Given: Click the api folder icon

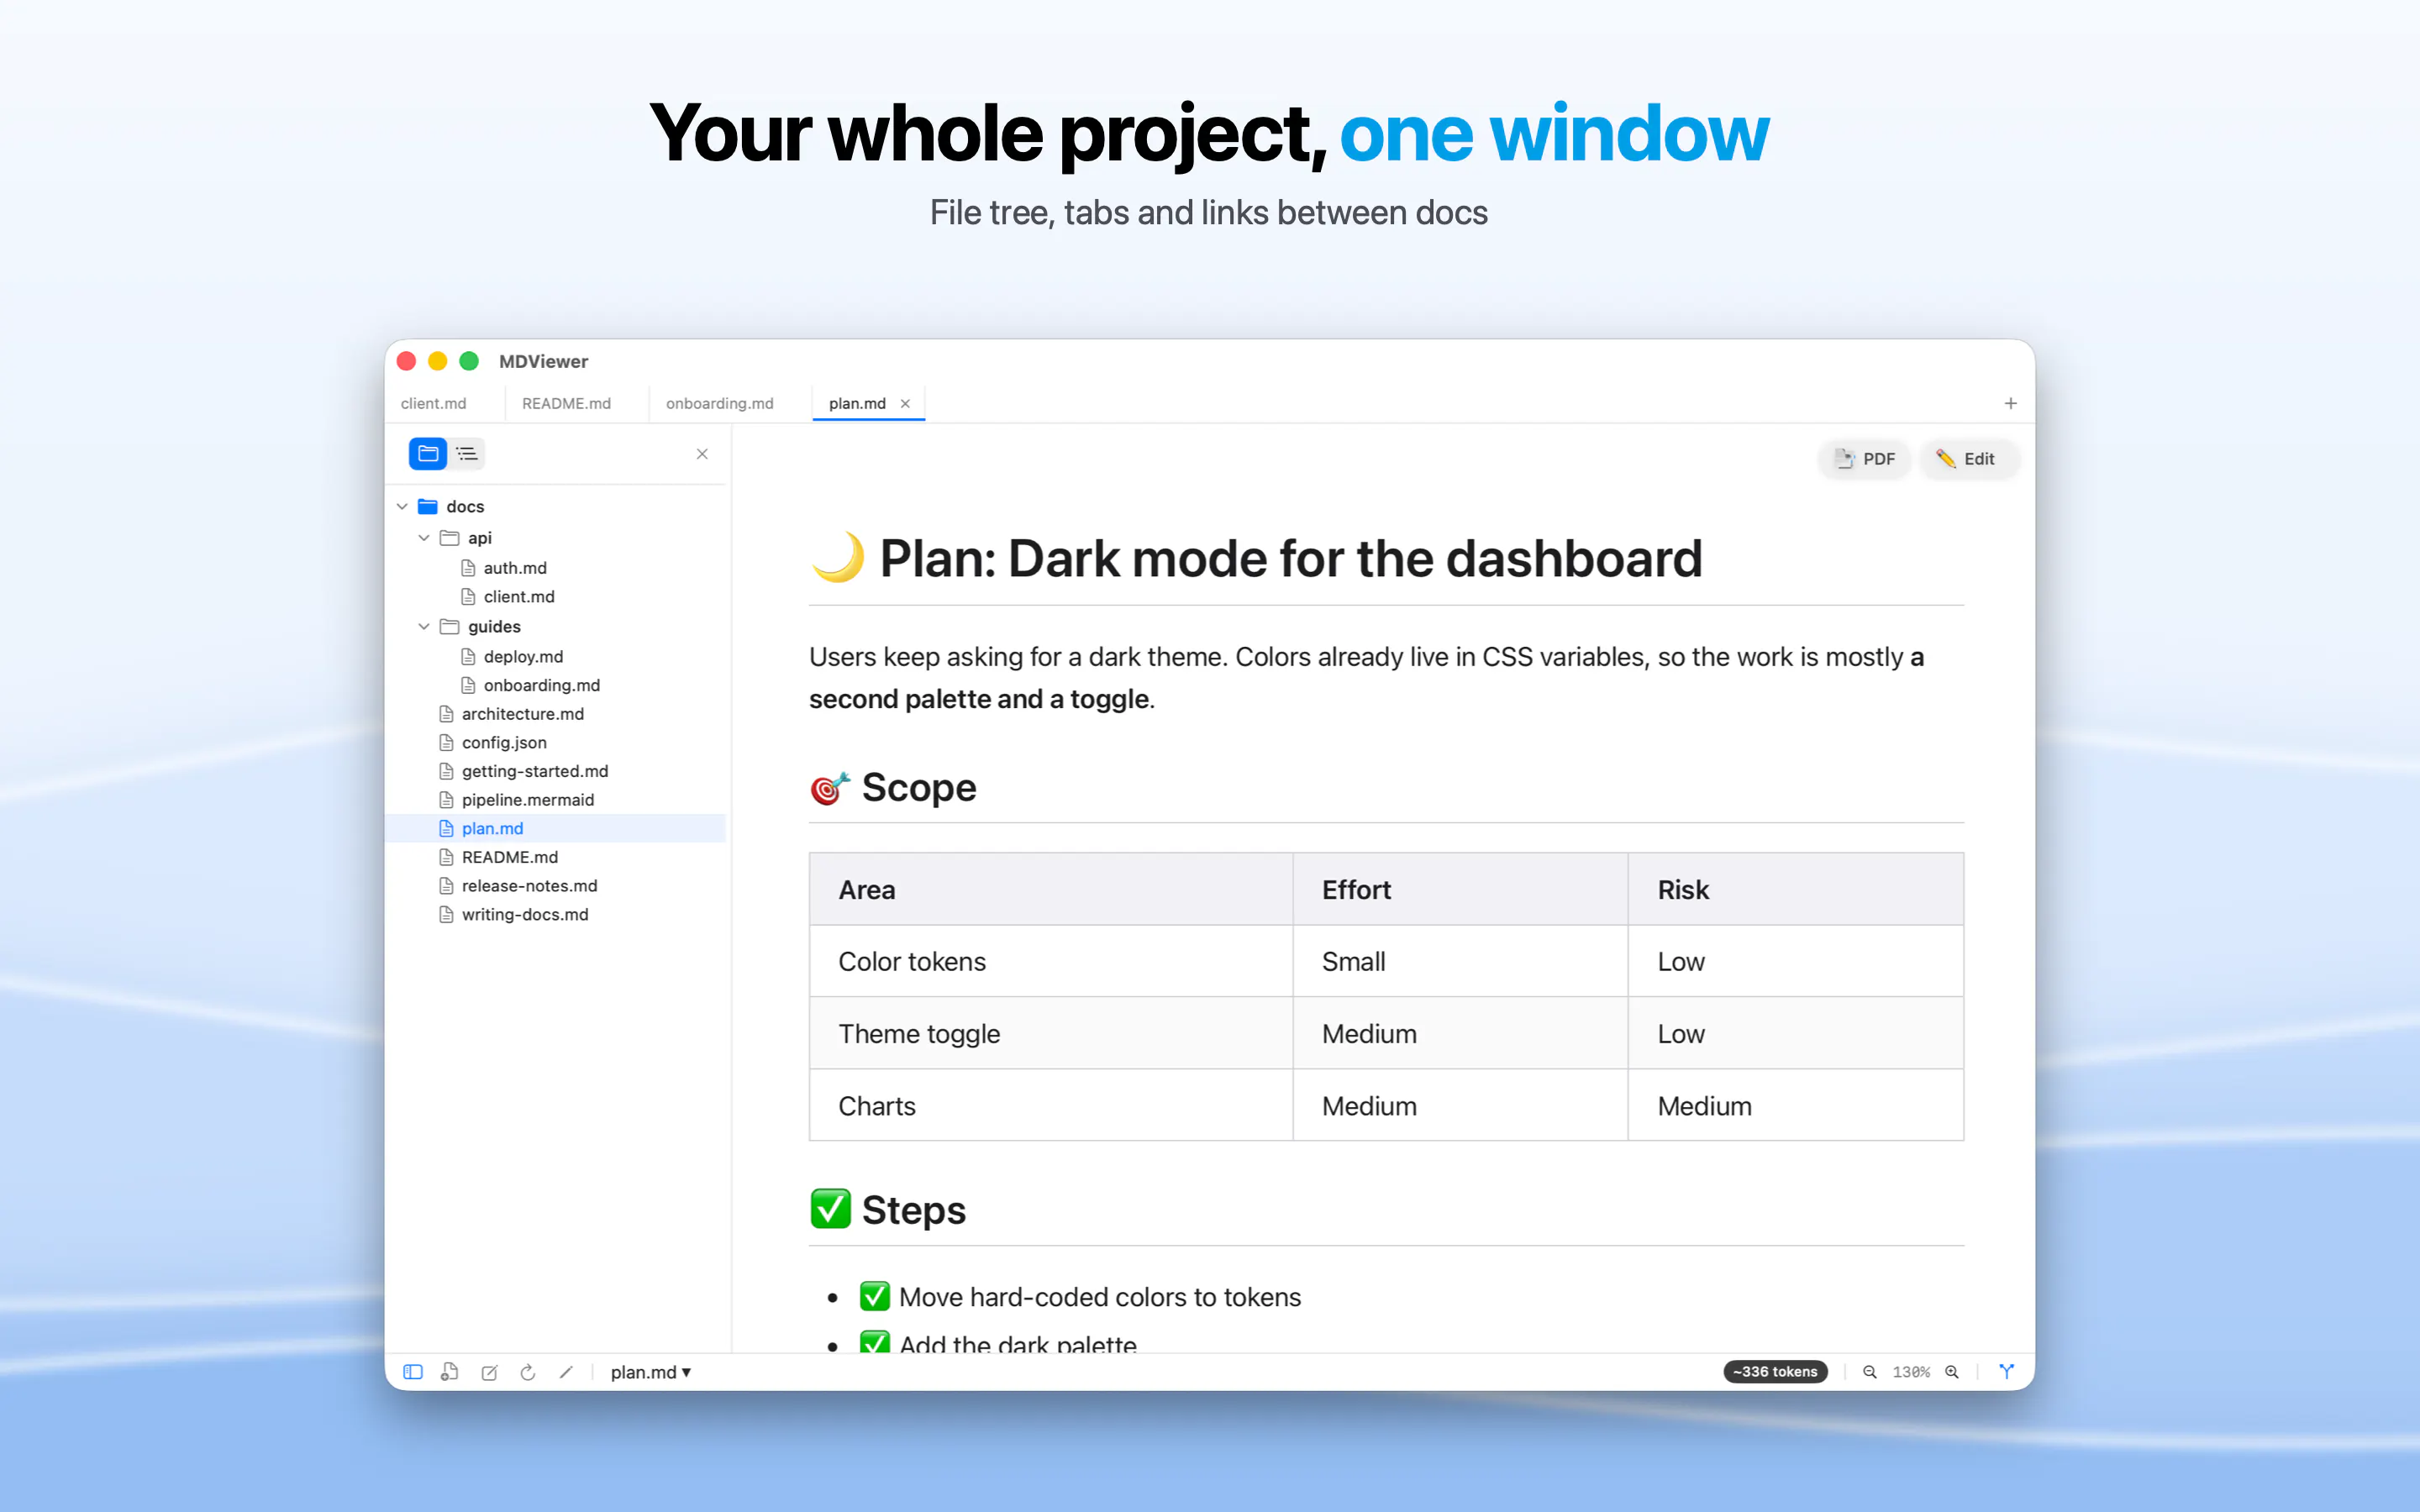Looking at the screenshot, I should point(450,538).
